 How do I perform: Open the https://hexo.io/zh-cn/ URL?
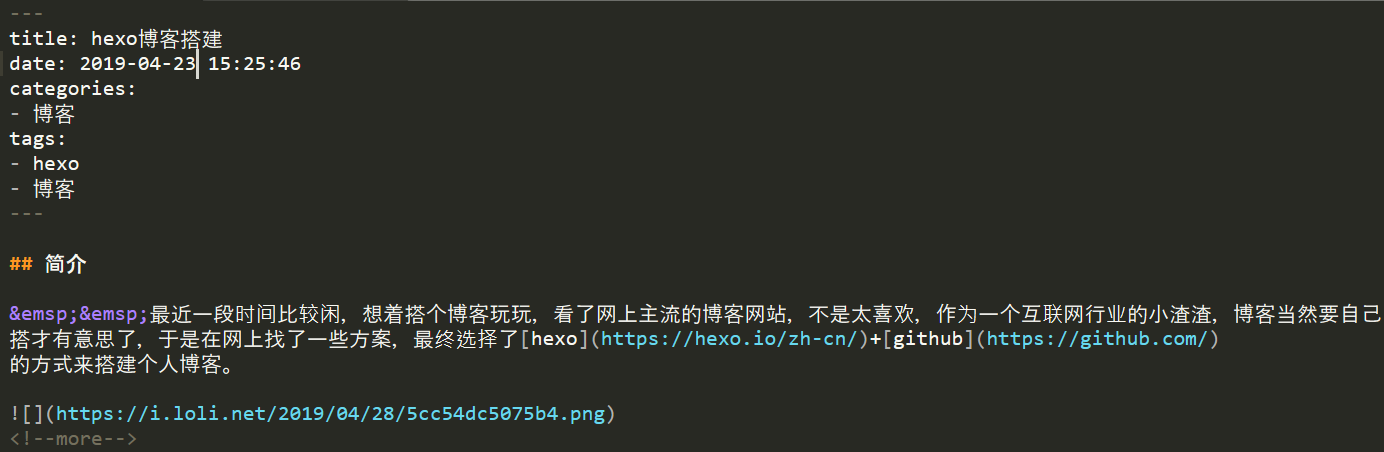pos(727,340)
